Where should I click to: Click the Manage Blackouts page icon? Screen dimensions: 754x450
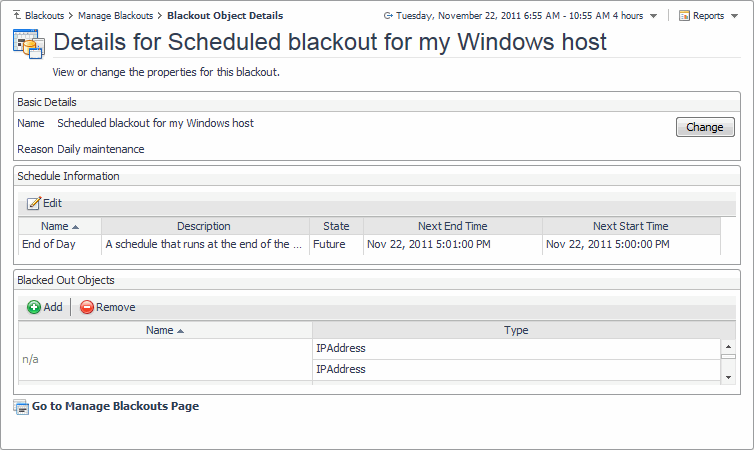21,406
